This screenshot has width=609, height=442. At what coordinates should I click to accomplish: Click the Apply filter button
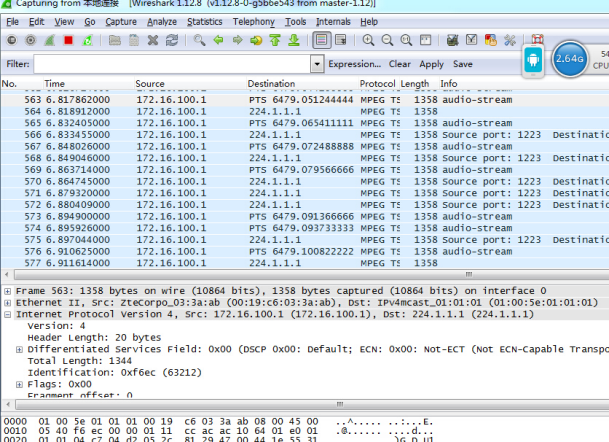click(x=432, y=64)
